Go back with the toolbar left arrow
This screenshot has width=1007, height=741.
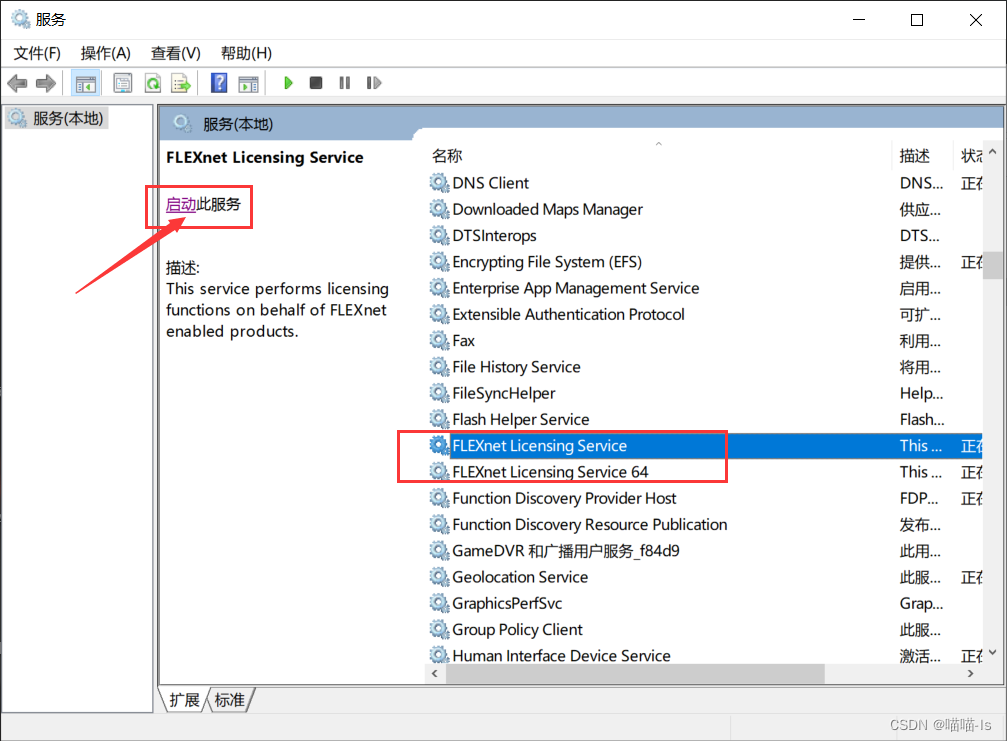click(17, 83)
